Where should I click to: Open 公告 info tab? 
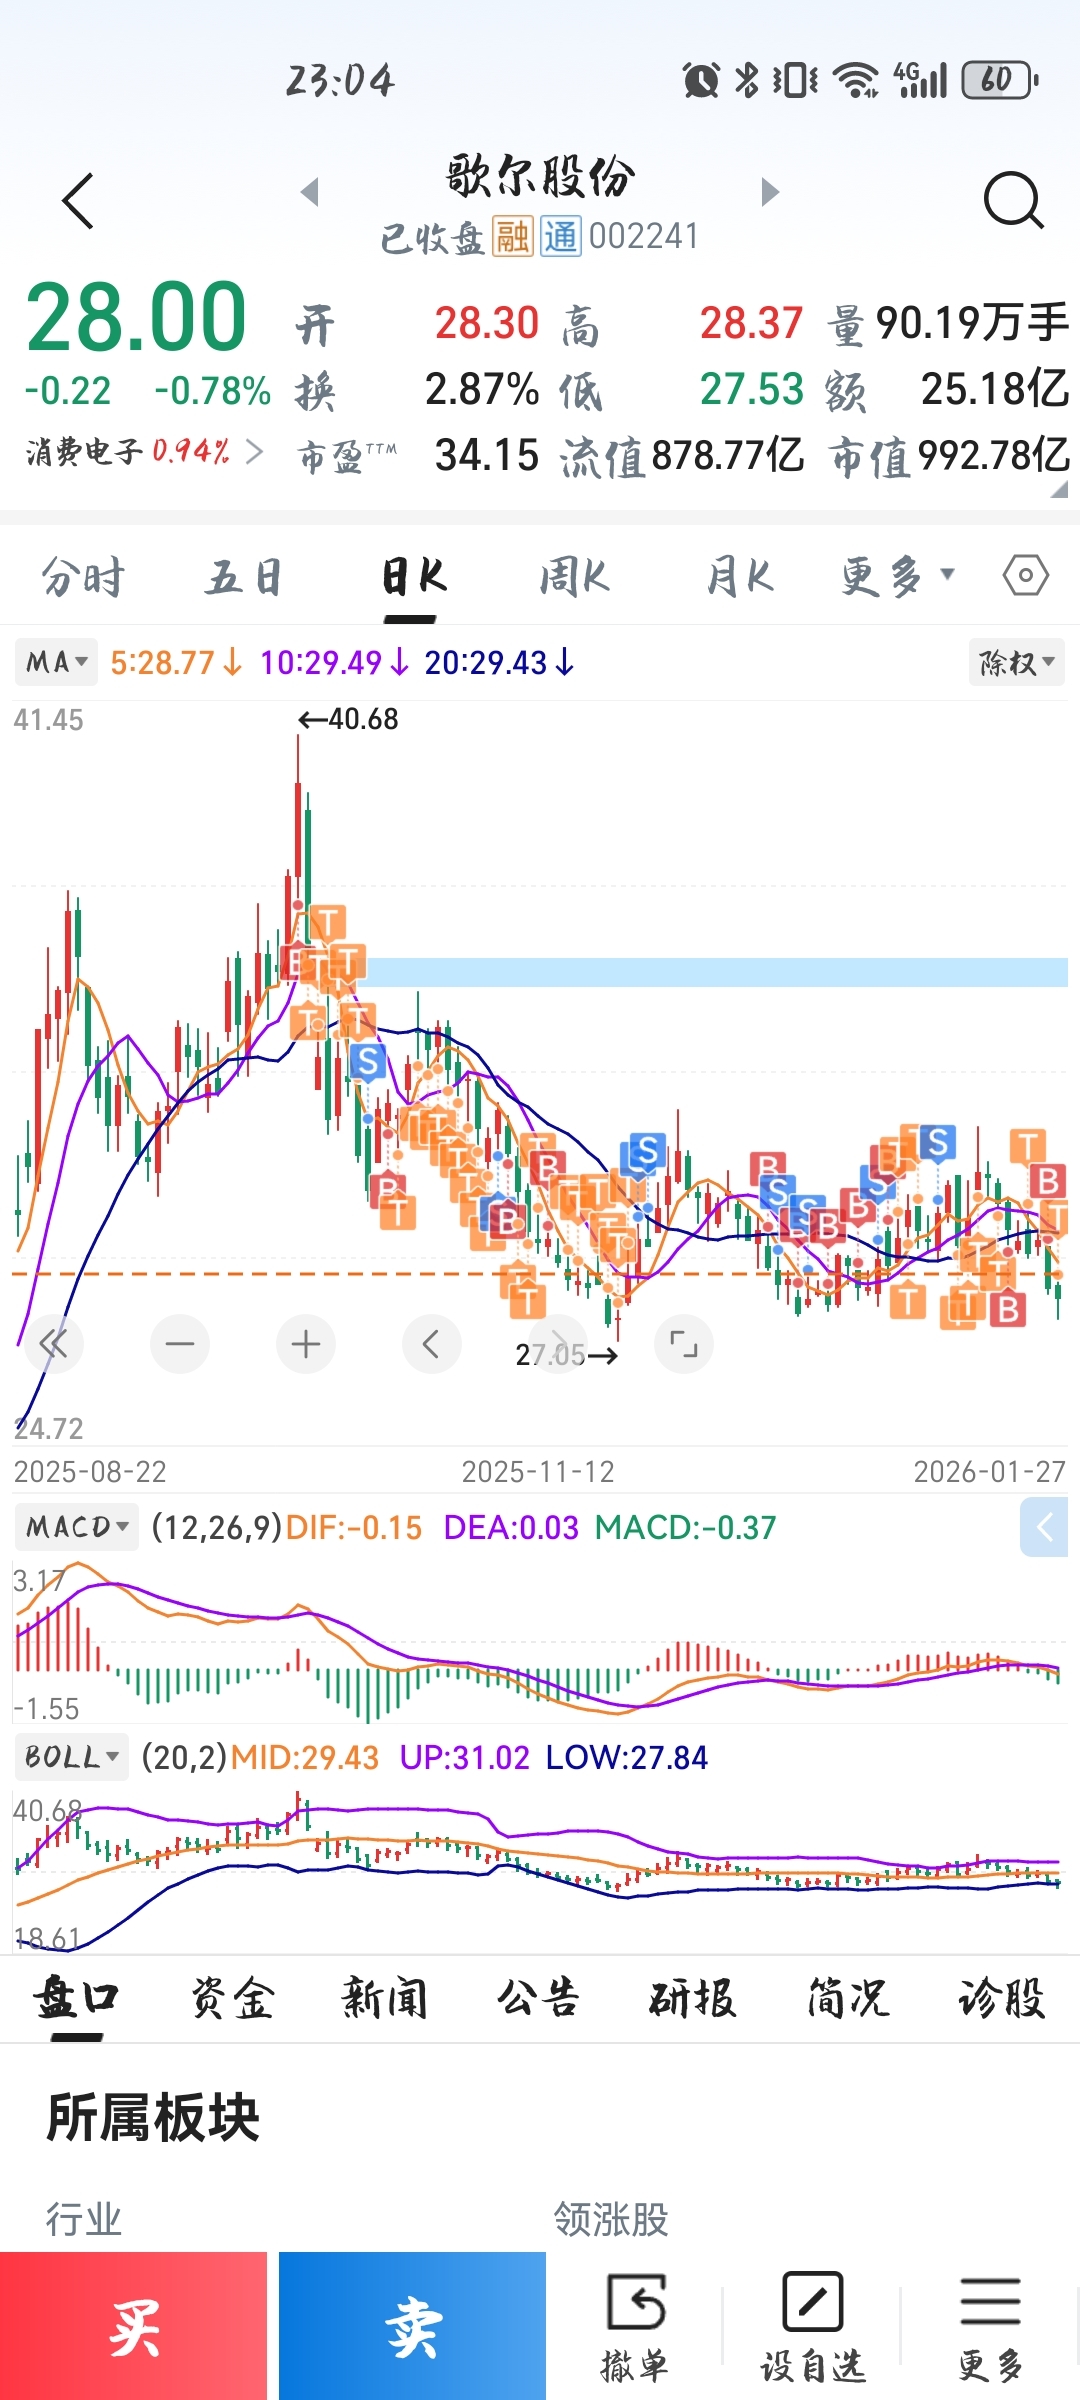538,1999
